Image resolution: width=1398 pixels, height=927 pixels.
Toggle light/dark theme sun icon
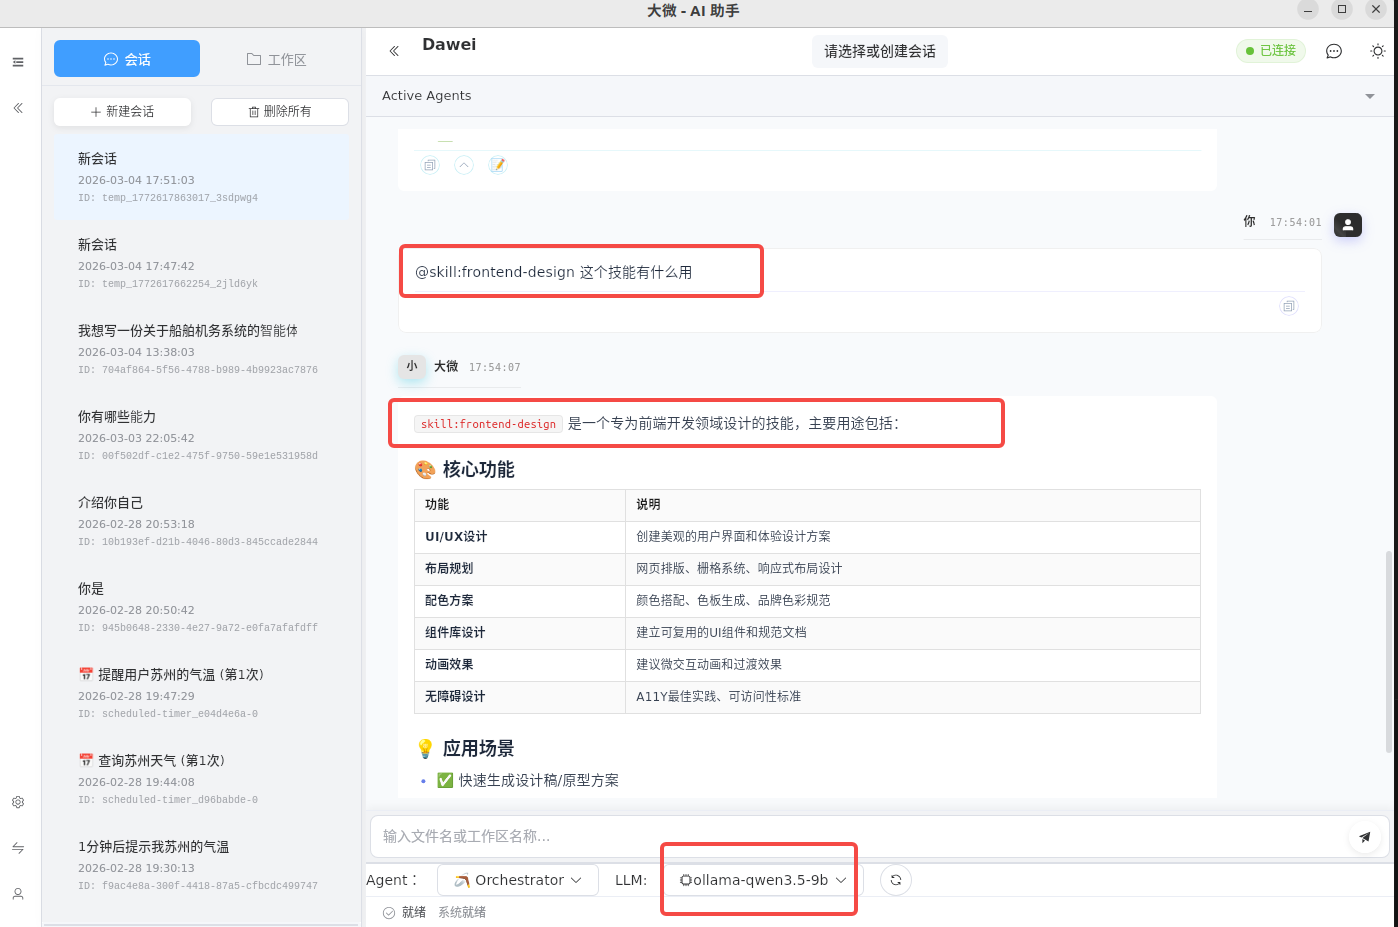1377,51
